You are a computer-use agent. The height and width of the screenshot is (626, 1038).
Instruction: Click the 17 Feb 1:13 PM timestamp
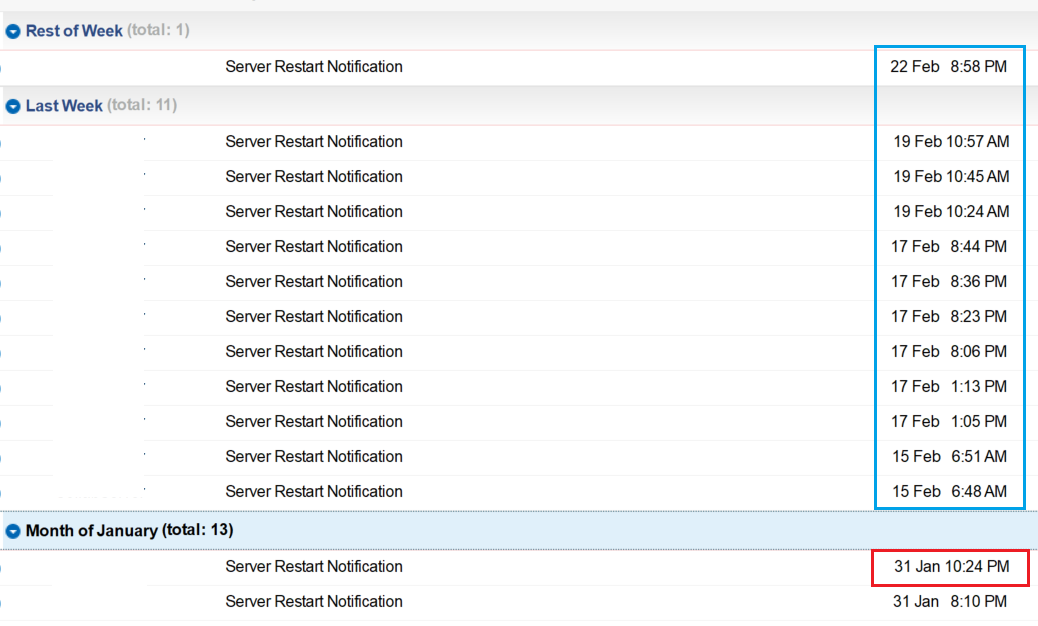[949, 387]
